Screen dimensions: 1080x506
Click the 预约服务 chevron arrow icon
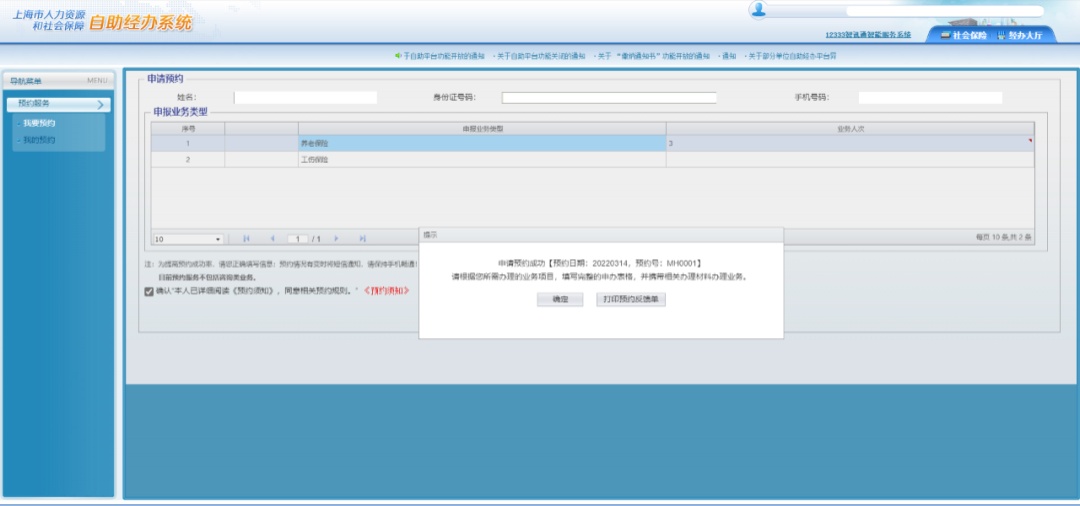100,104
